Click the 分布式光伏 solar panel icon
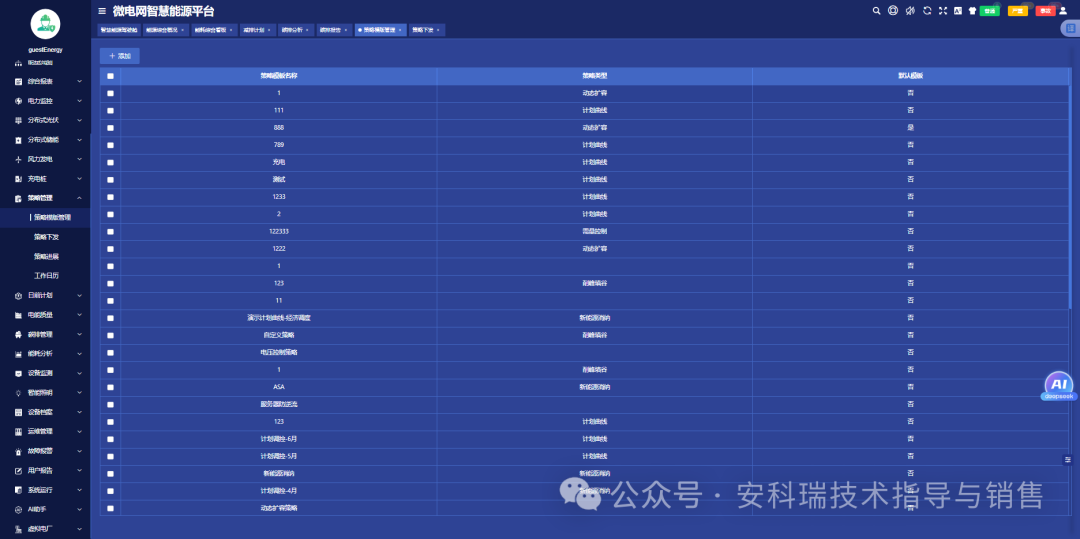Viewport: 1080px width, 539px height. (19, 120)
